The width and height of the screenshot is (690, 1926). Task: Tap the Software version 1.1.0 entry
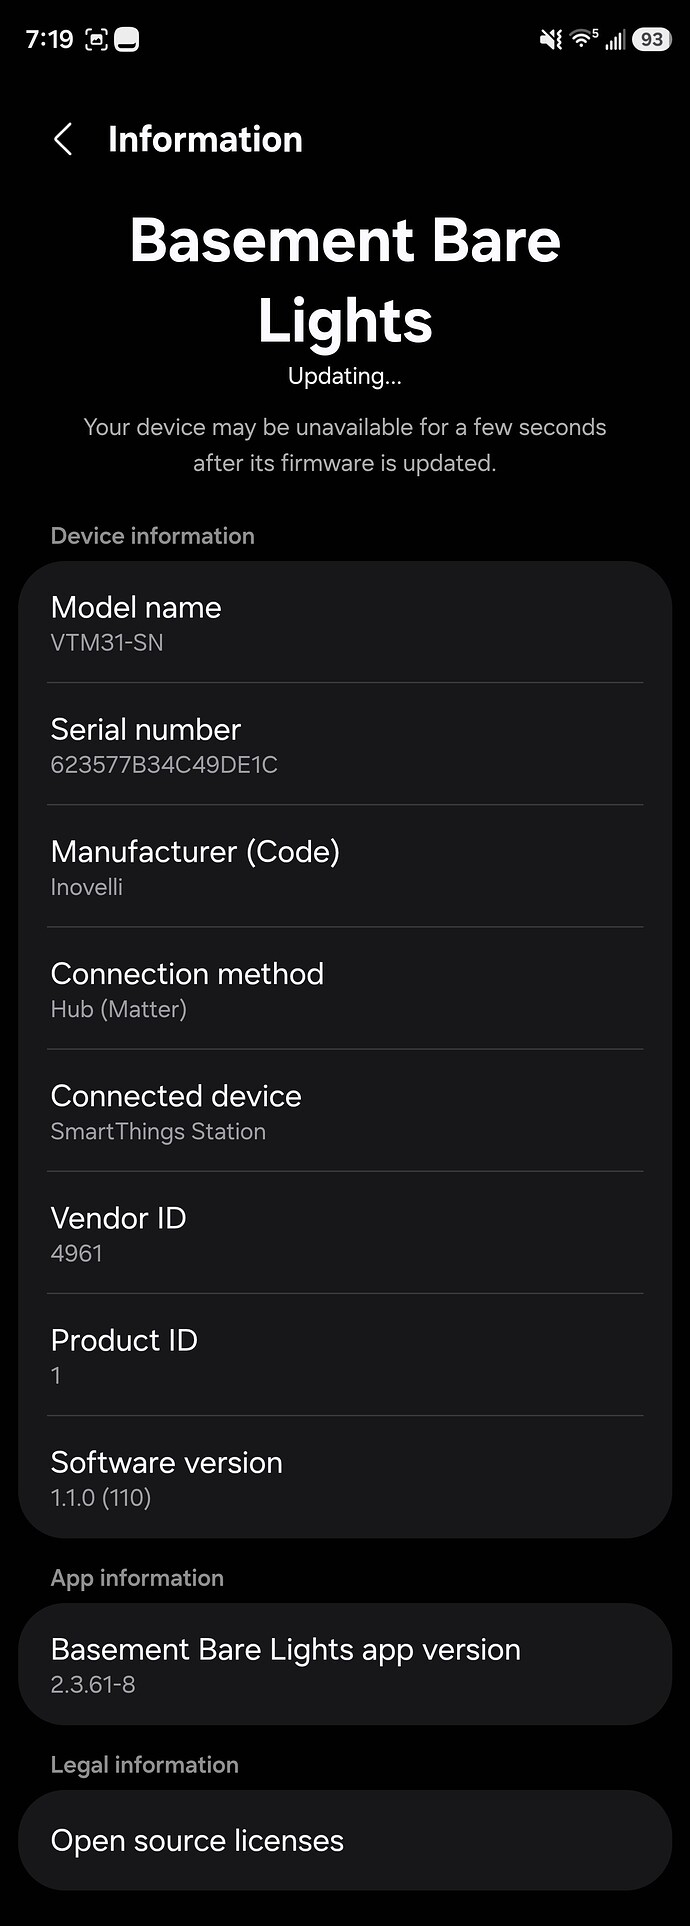pyautogui.click(x=345, y=1477)
